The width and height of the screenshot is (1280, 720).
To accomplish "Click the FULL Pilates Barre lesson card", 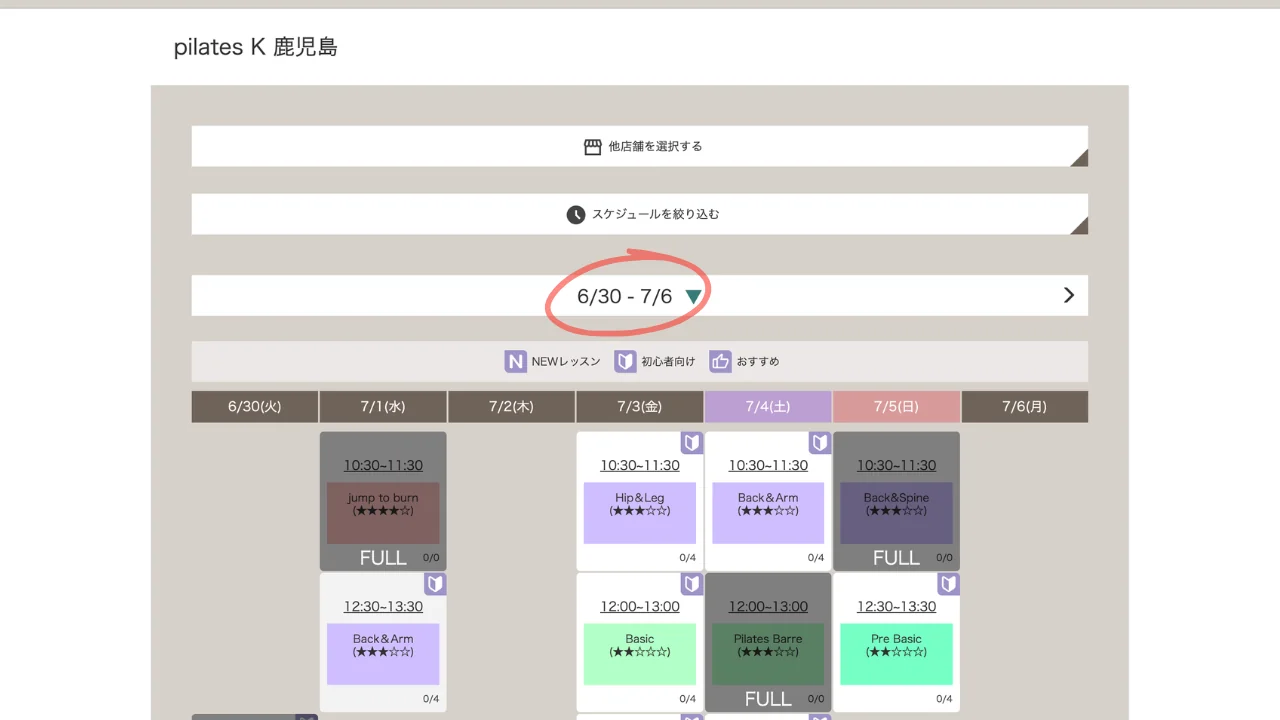I will [x=768, y=642].
